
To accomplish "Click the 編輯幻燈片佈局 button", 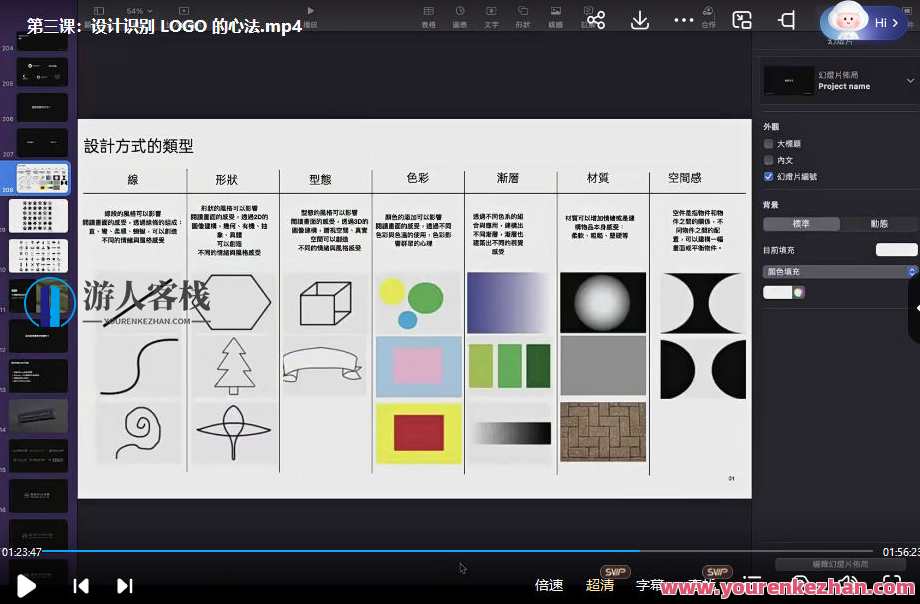I will 840,565.
